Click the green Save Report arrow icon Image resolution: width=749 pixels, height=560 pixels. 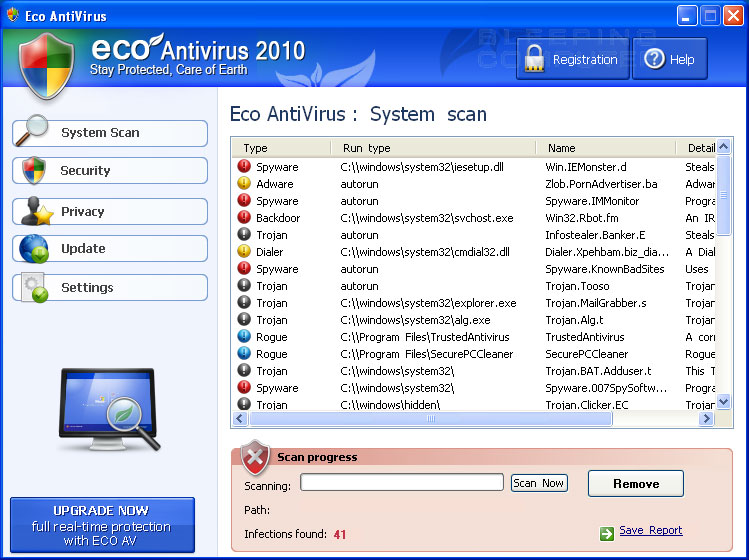tap(606, 532)
